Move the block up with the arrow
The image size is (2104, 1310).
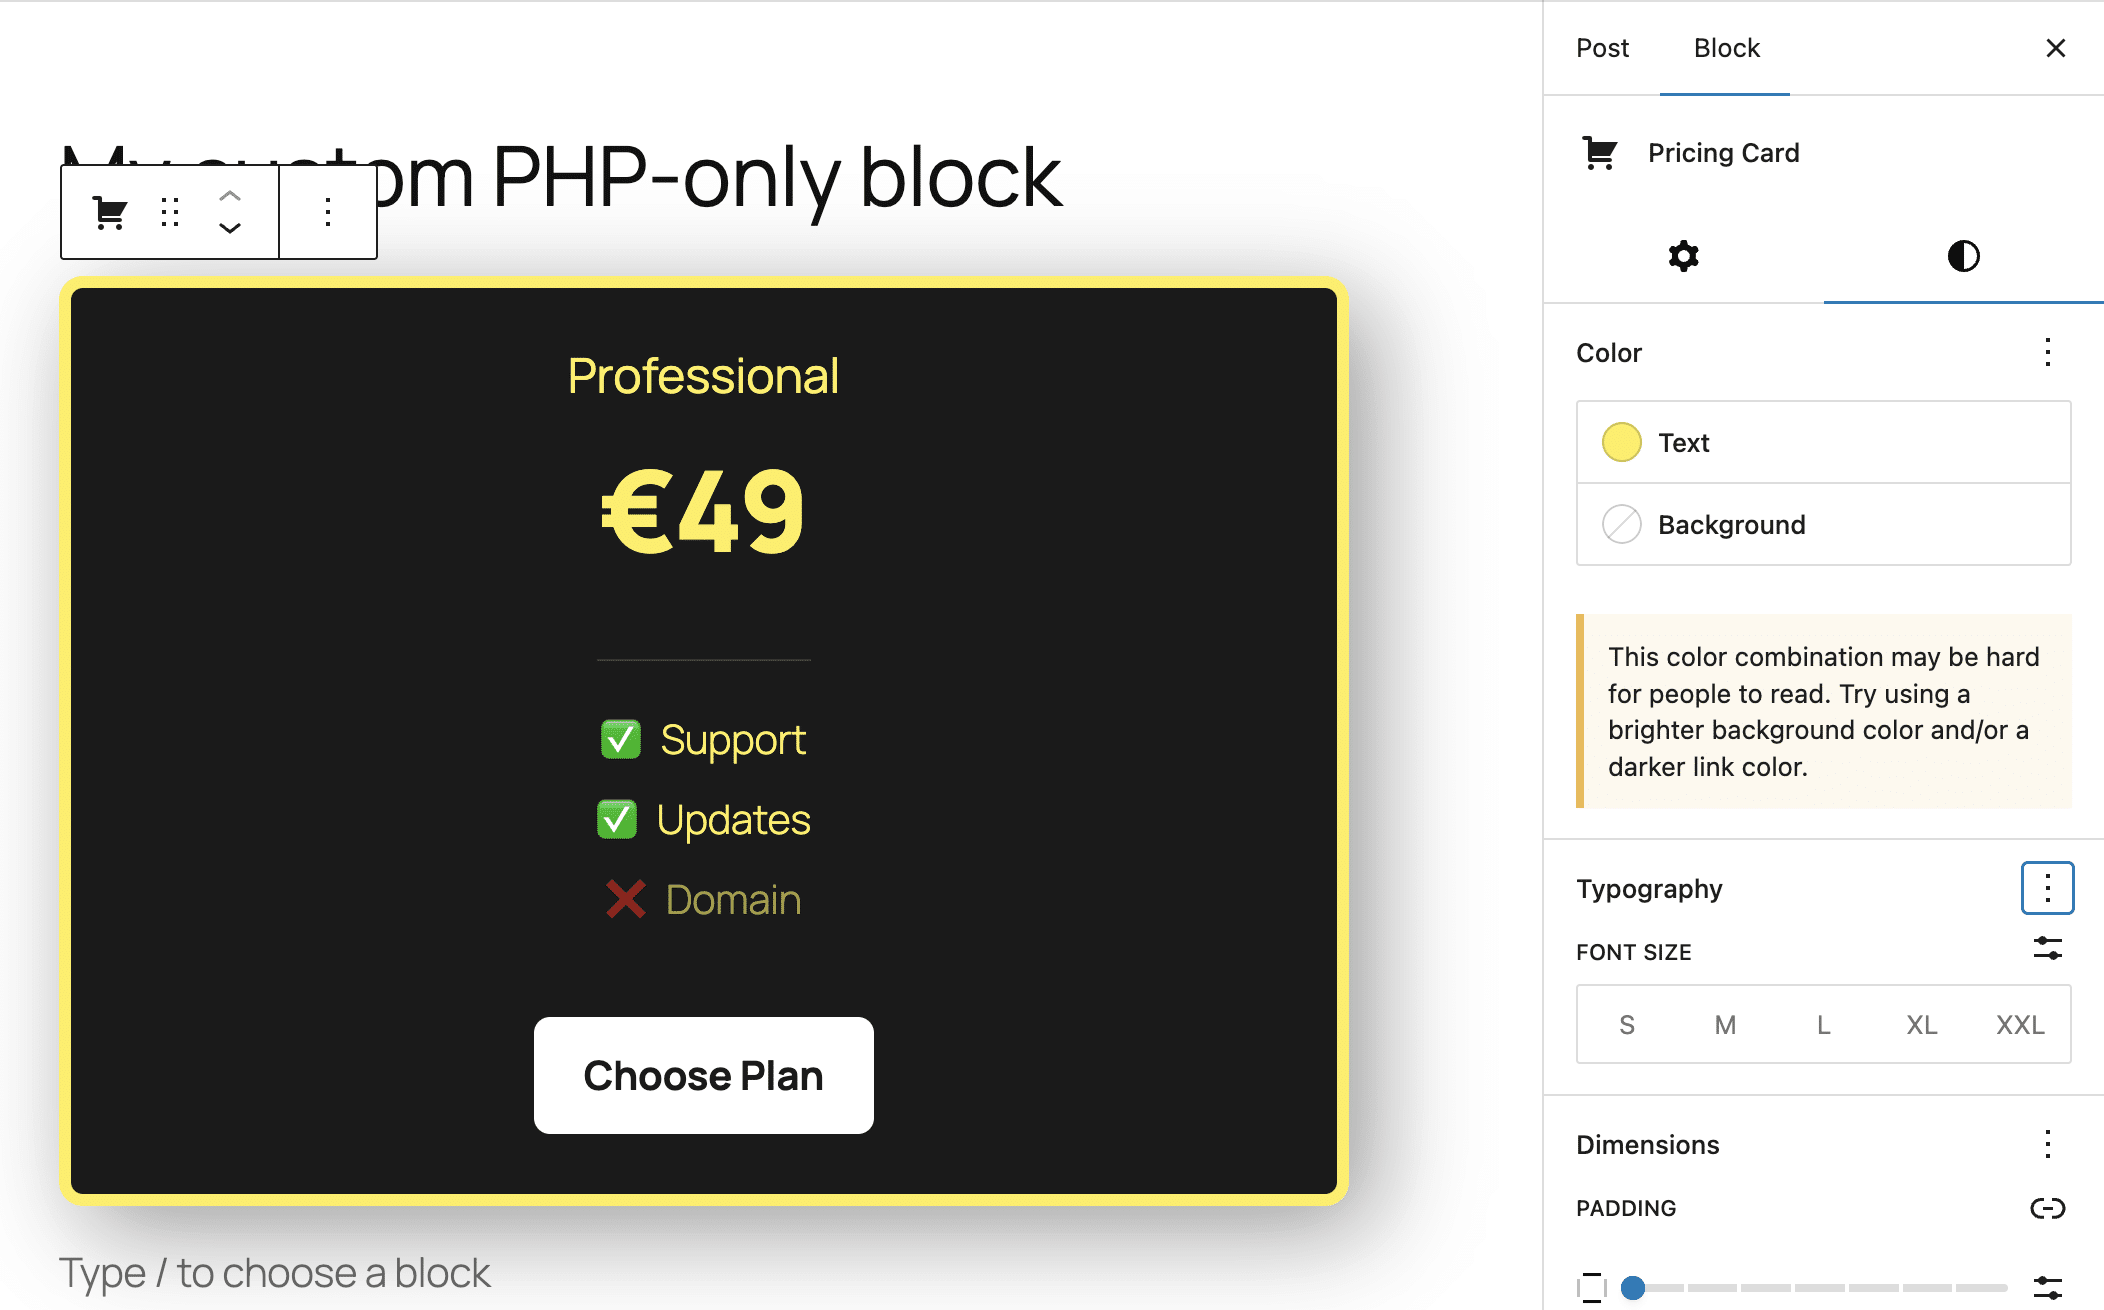coord(228,196)
